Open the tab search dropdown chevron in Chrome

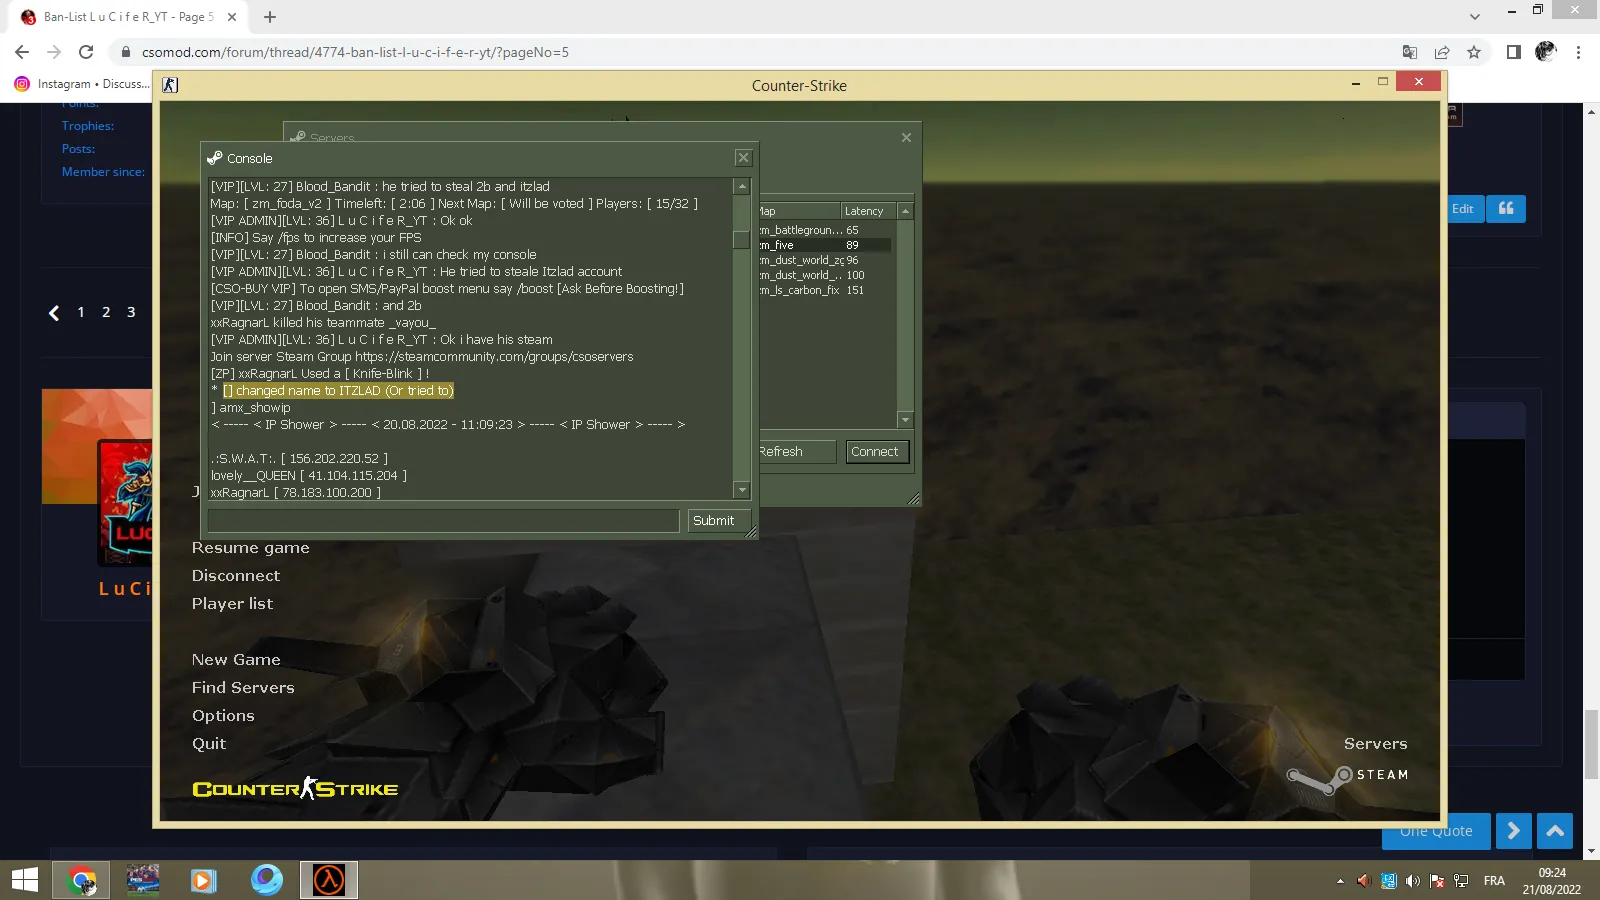point(1475,17)
